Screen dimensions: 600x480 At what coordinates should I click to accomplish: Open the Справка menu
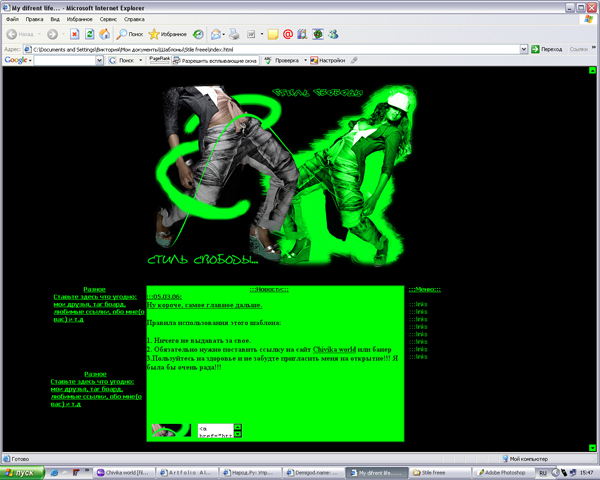pos(134,19)
